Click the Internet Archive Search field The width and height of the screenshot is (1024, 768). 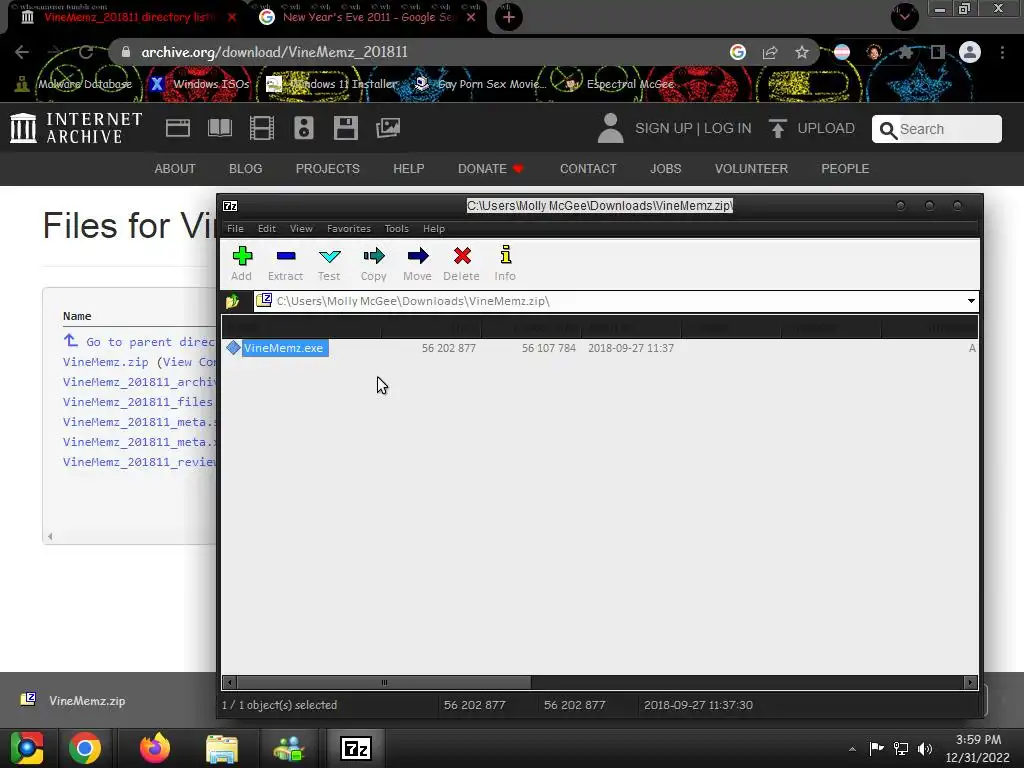point(936,129)
